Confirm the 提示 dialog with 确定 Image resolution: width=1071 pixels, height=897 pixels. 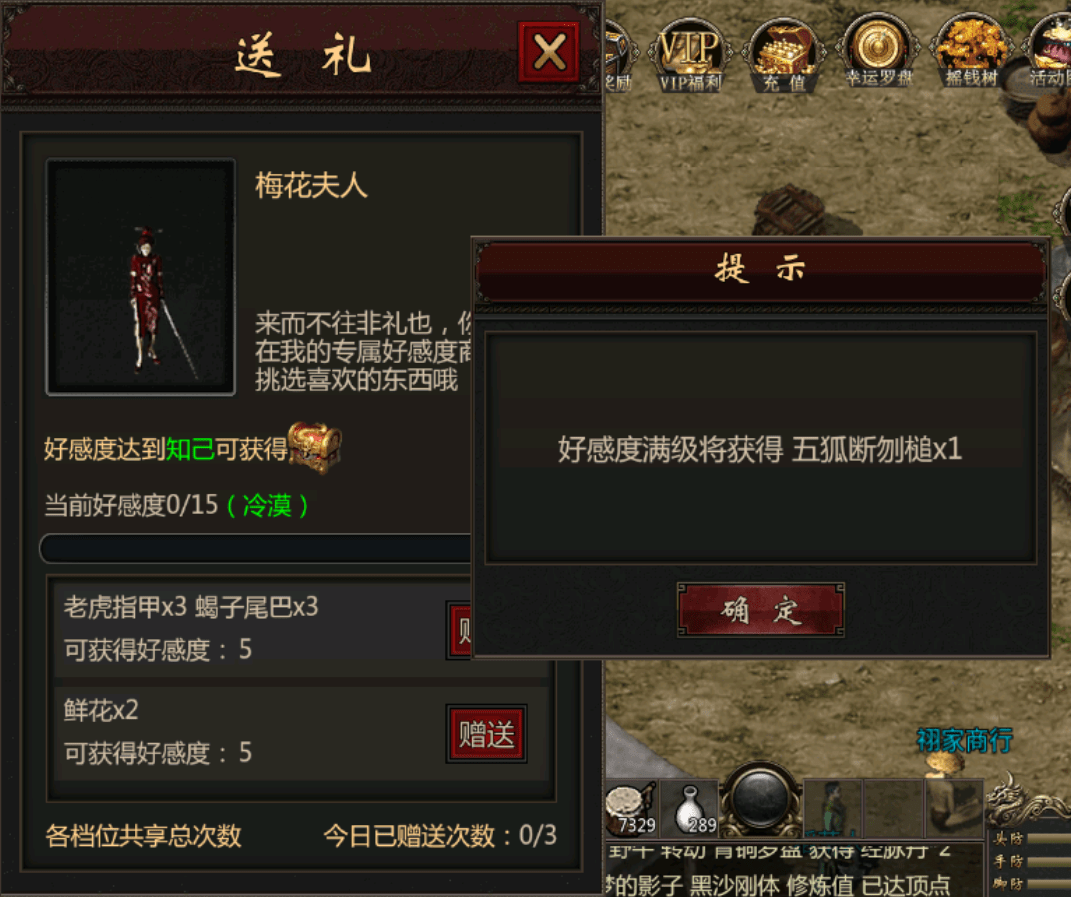pyautogui.click(x=760, y=609)
